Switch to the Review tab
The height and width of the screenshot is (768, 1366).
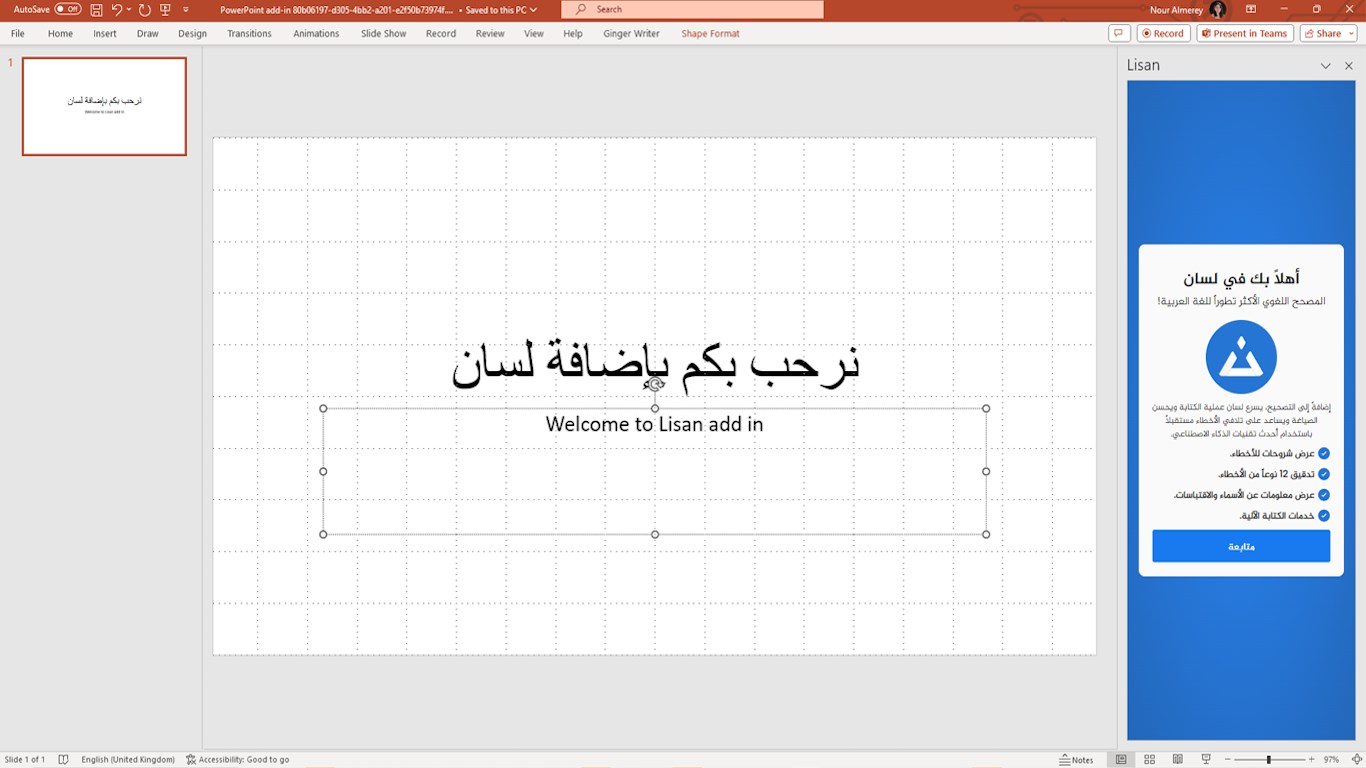click(x=490, y=33)
